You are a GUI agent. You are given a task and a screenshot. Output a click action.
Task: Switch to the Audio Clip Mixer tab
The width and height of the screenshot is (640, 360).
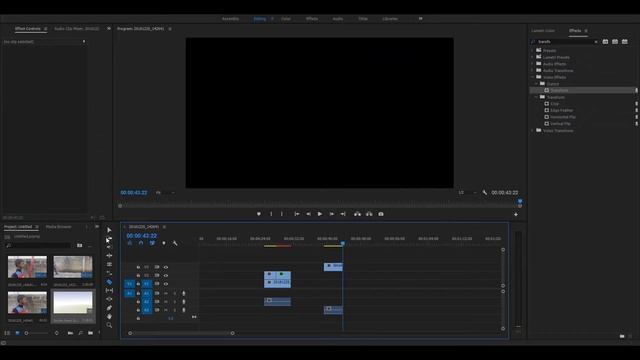77,29
